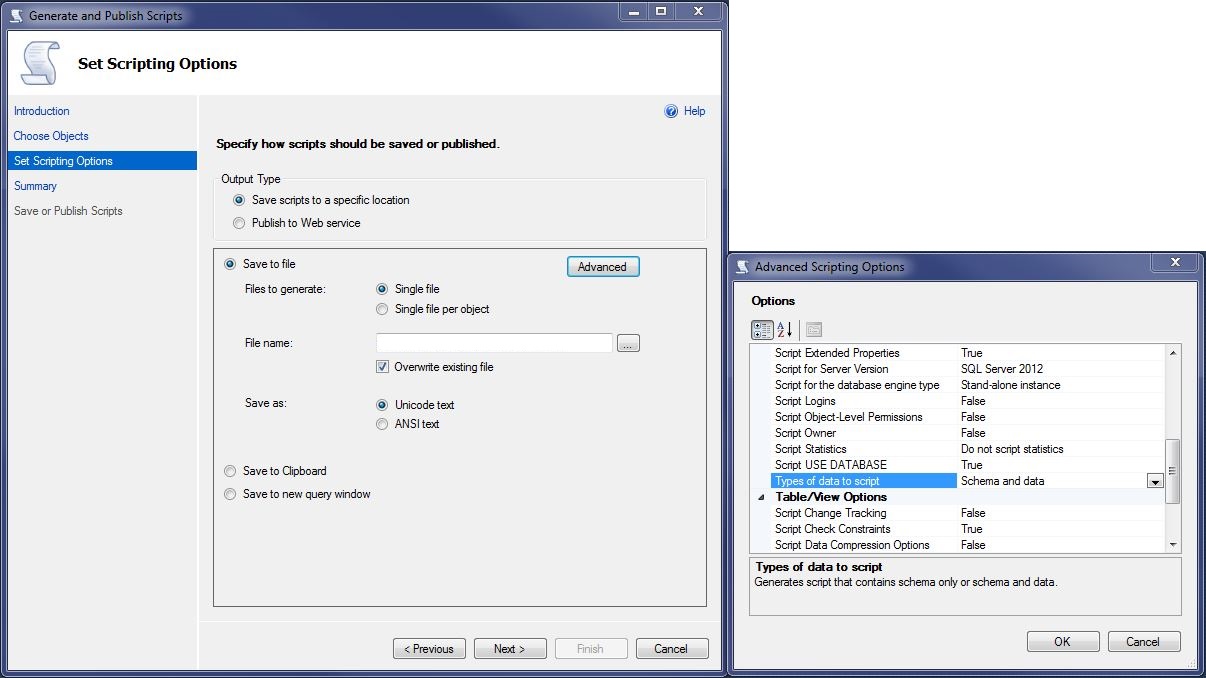Browse for a file with the ellipsis button

628,344
